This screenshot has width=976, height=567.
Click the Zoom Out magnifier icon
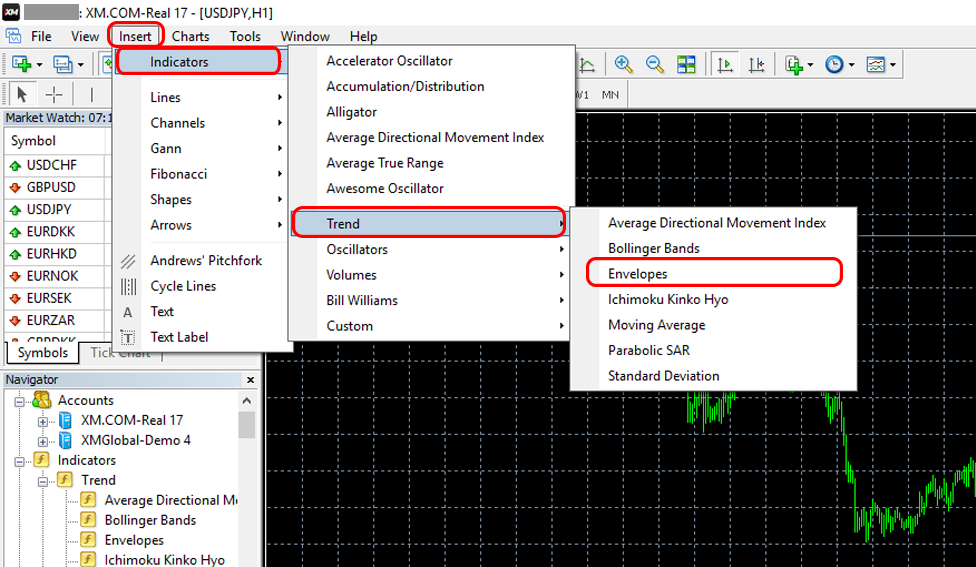click(654, 64)
